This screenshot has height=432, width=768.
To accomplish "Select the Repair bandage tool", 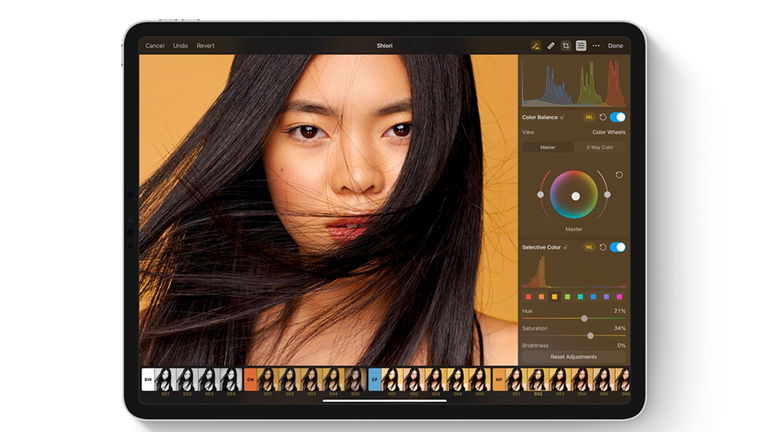I will point(551,46).
